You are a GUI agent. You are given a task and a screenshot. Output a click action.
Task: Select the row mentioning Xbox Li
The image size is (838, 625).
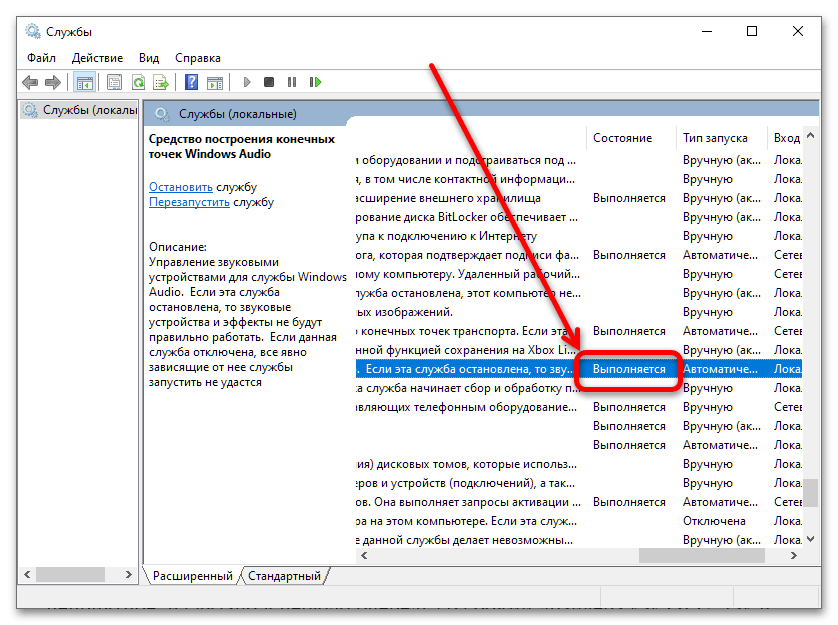(579, 350)
